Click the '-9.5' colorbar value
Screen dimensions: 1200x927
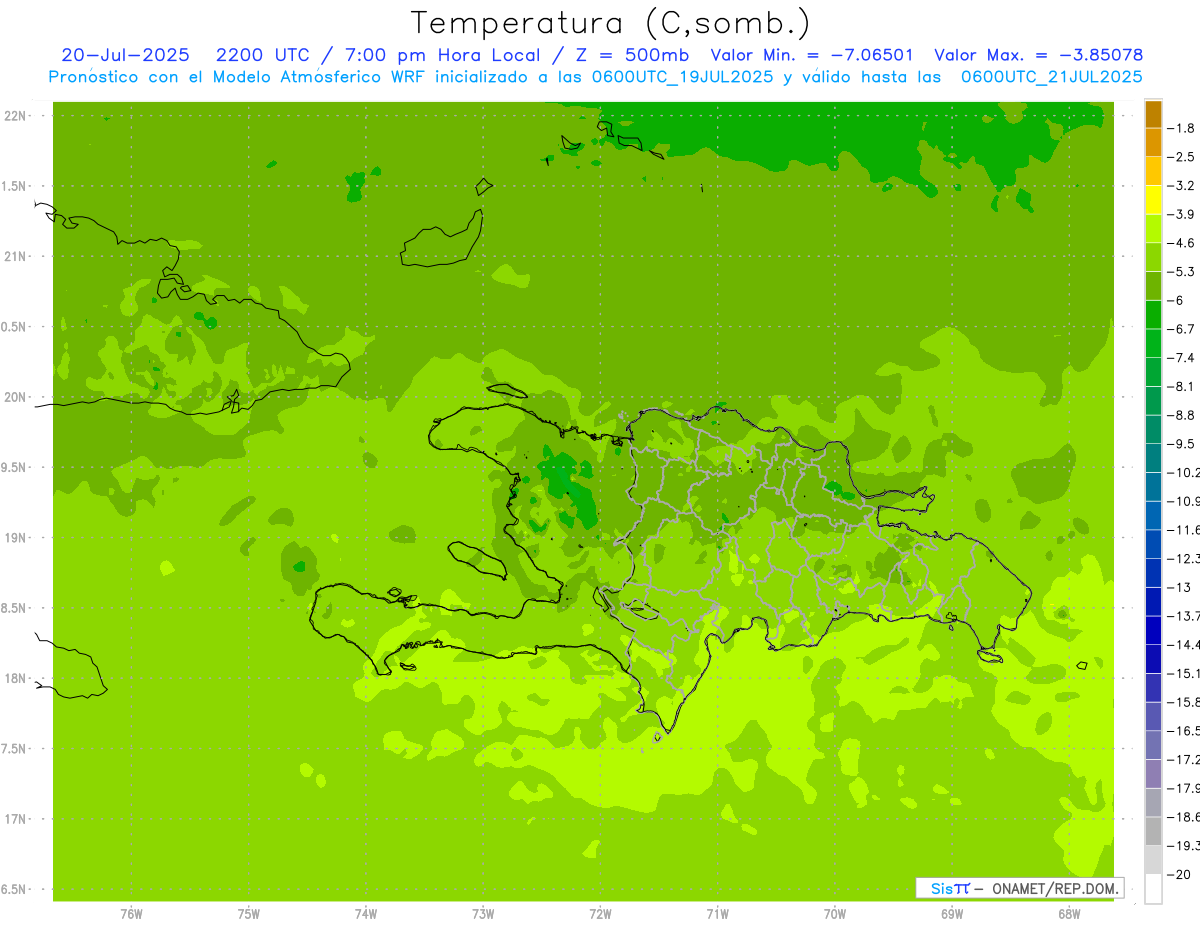pyautogui.click(x=1181, y=443)
